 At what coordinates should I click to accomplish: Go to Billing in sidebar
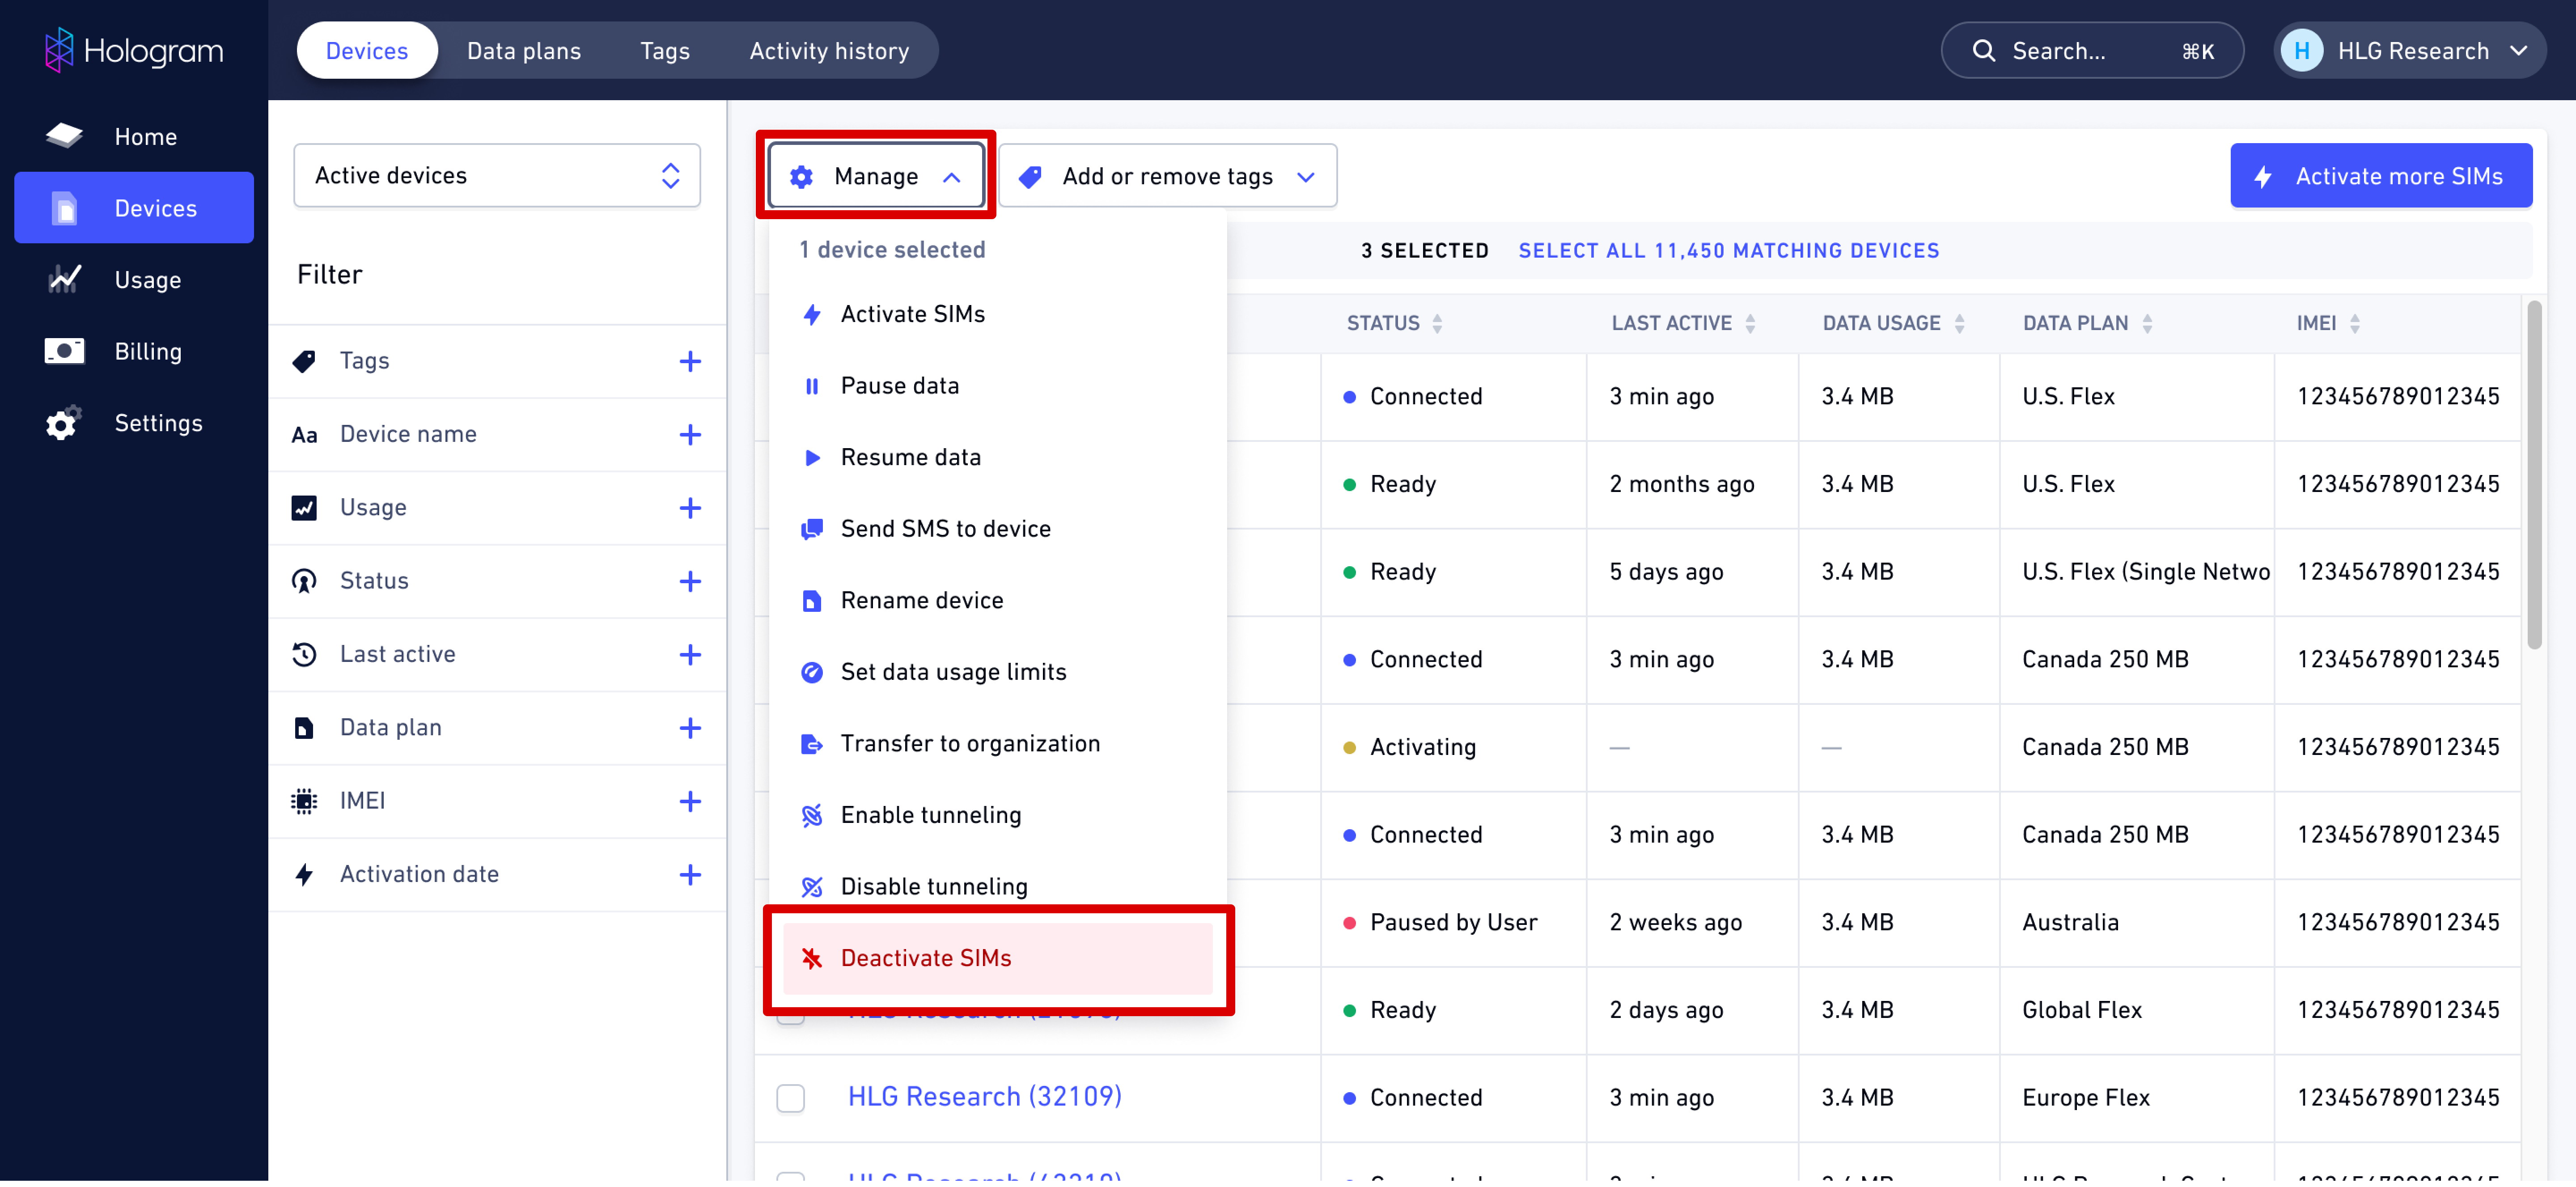point(134,351)
